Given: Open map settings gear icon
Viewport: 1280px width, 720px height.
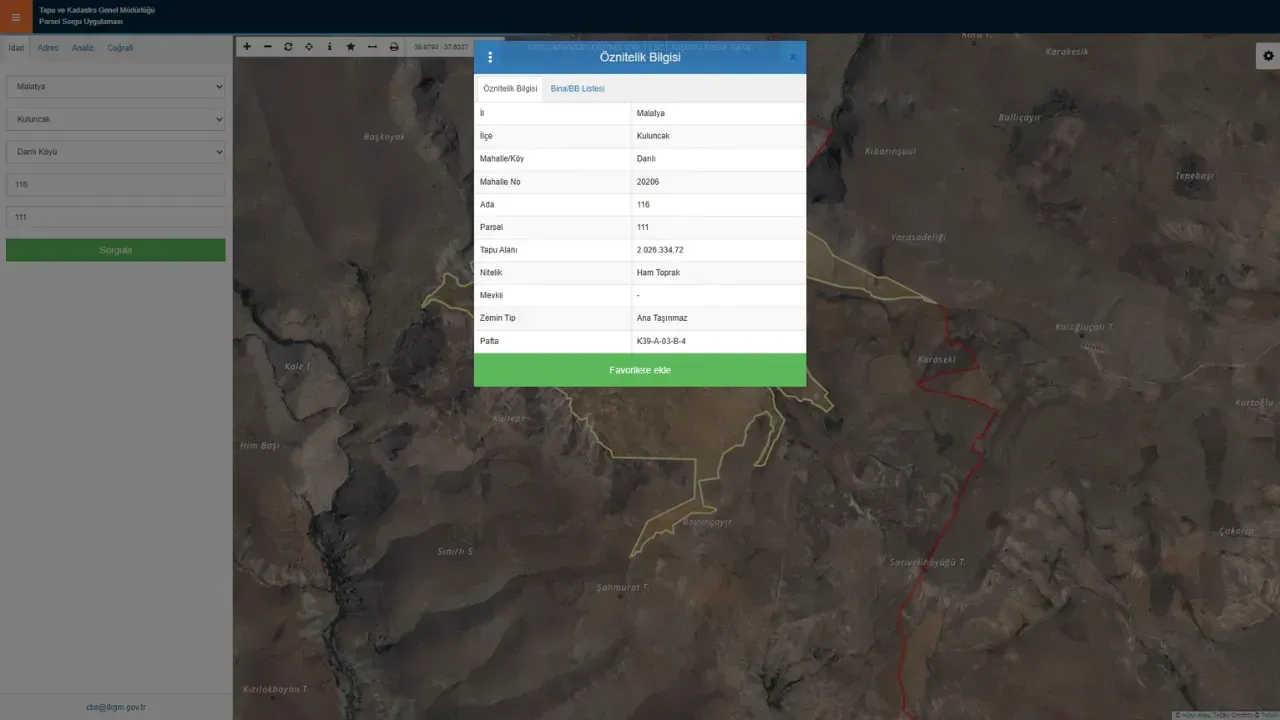Looking at the screenshot, I should pos(1267,57).
